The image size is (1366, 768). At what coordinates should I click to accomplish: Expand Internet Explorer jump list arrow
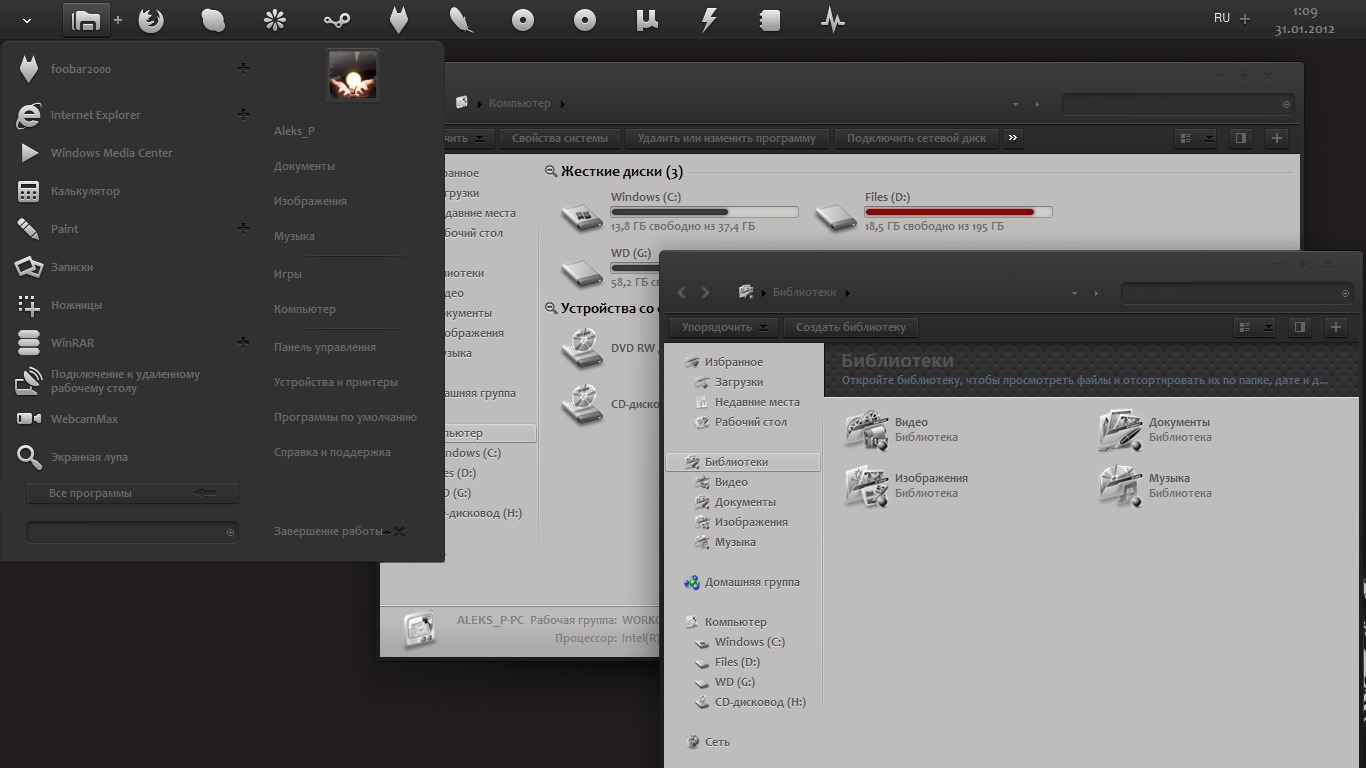tap(242, 114)
